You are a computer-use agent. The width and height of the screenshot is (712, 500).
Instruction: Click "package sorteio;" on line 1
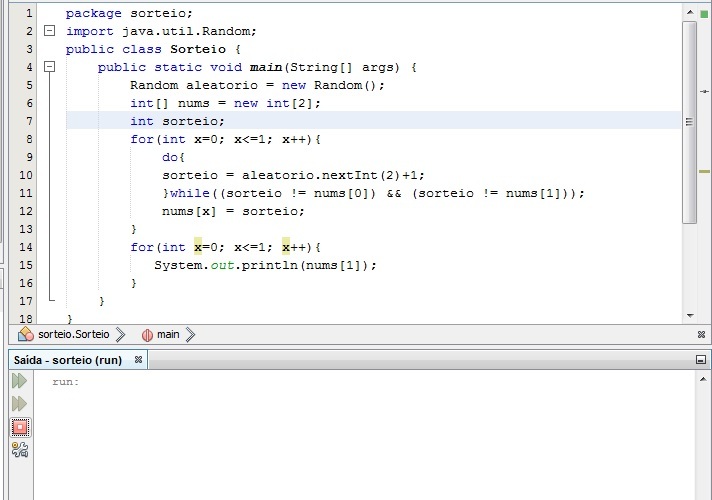[129, 13]
